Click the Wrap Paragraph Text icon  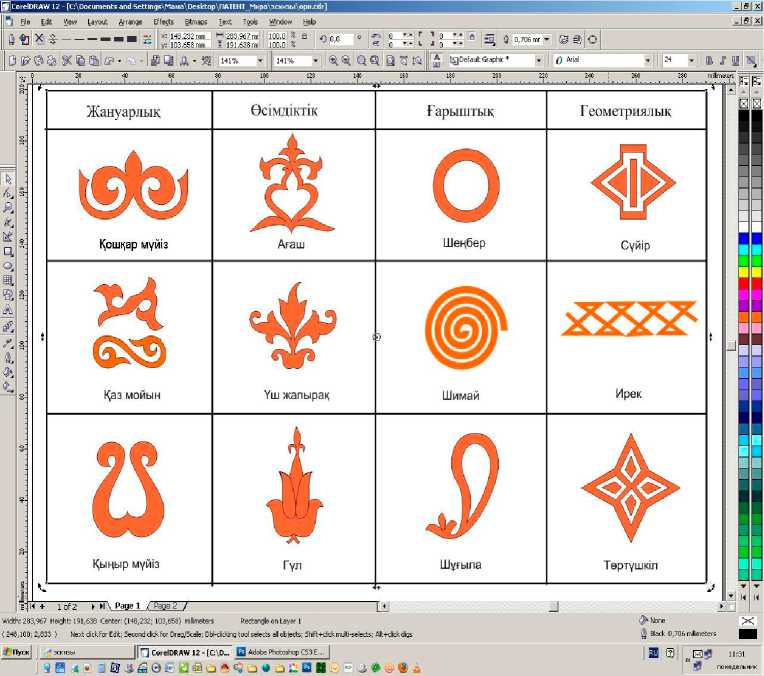(490, 40)
